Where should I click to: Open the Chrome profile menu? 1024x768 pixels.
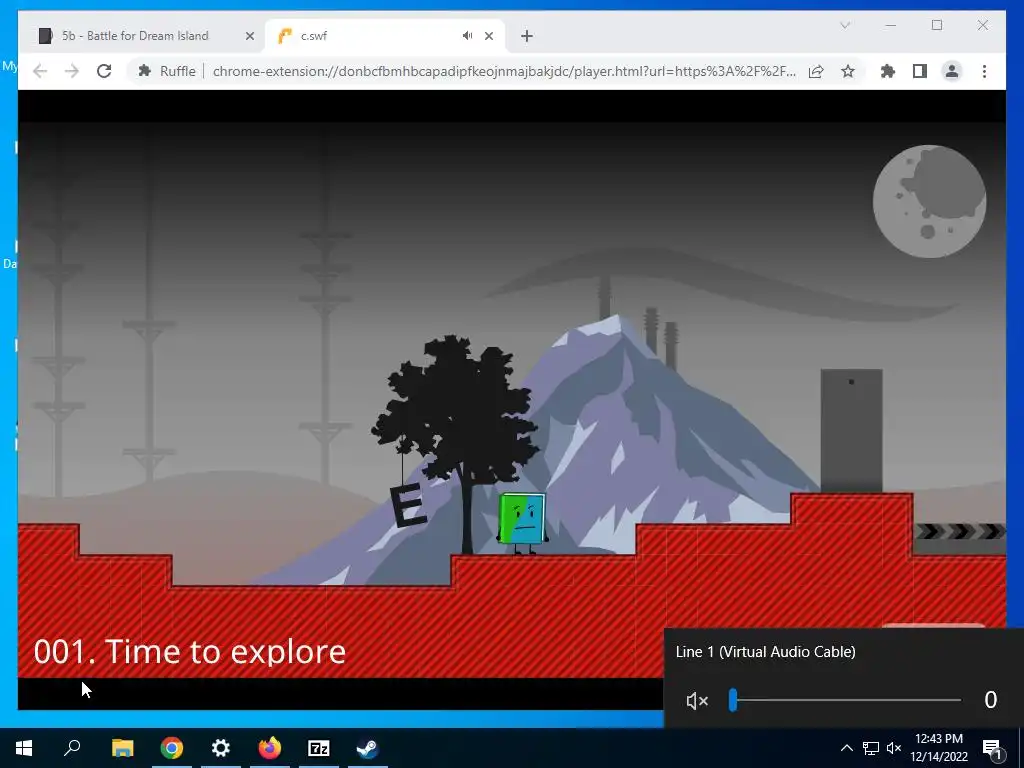(952, 71)
